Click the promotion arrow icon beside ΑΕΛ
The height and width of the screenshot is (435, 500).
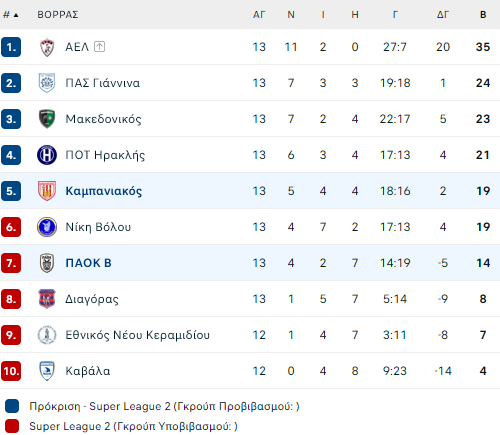(99, 47)
